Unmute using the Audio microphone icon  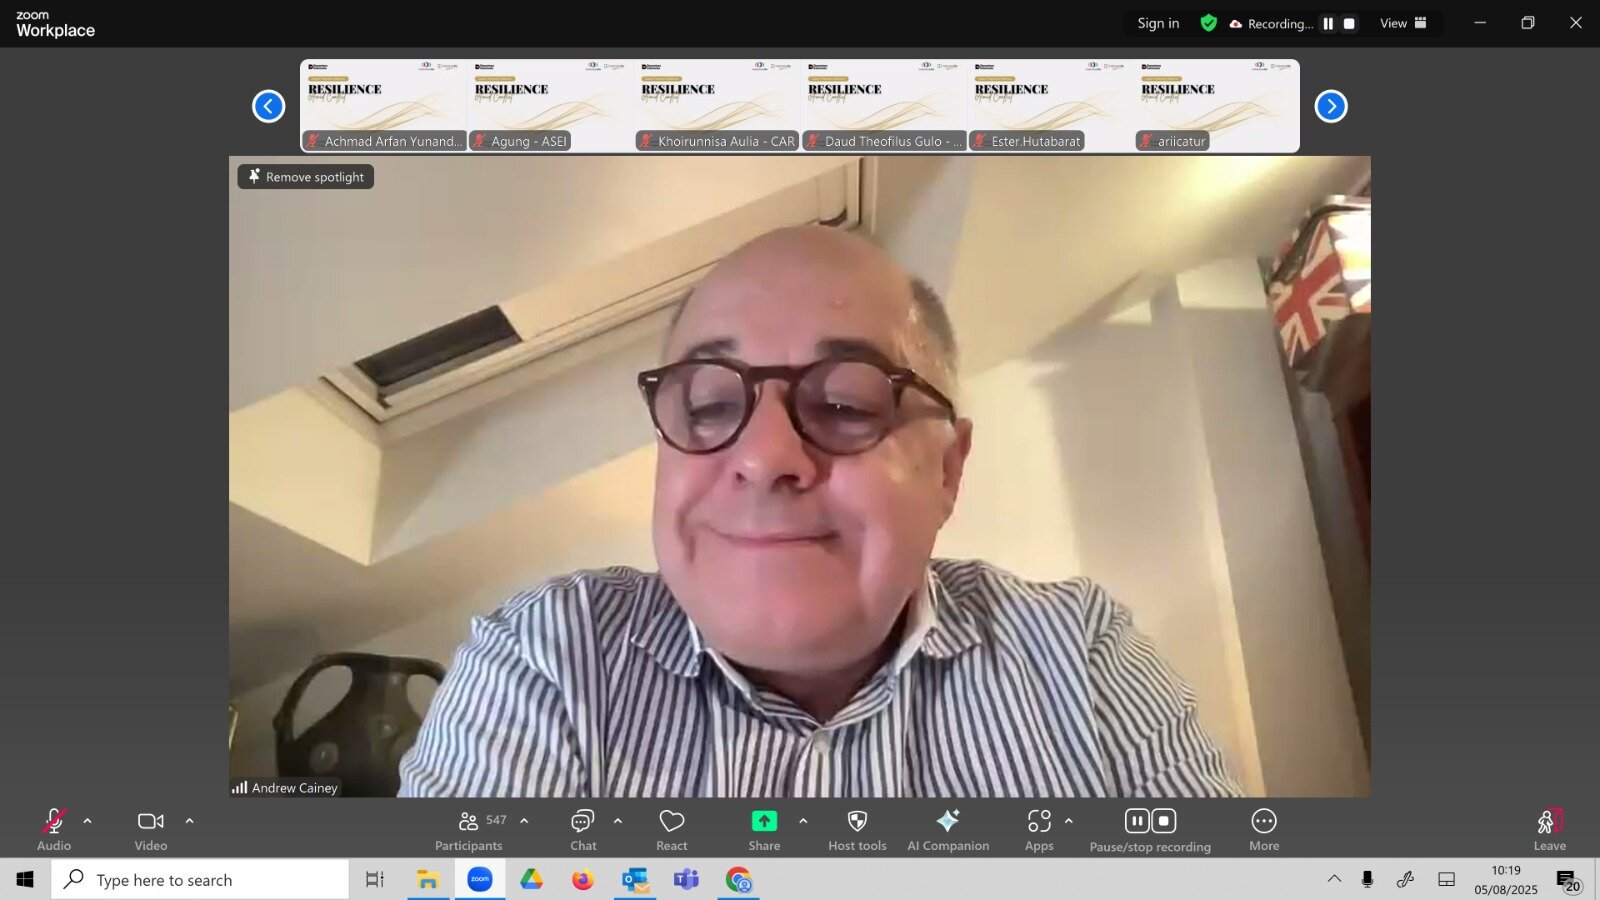54,822
